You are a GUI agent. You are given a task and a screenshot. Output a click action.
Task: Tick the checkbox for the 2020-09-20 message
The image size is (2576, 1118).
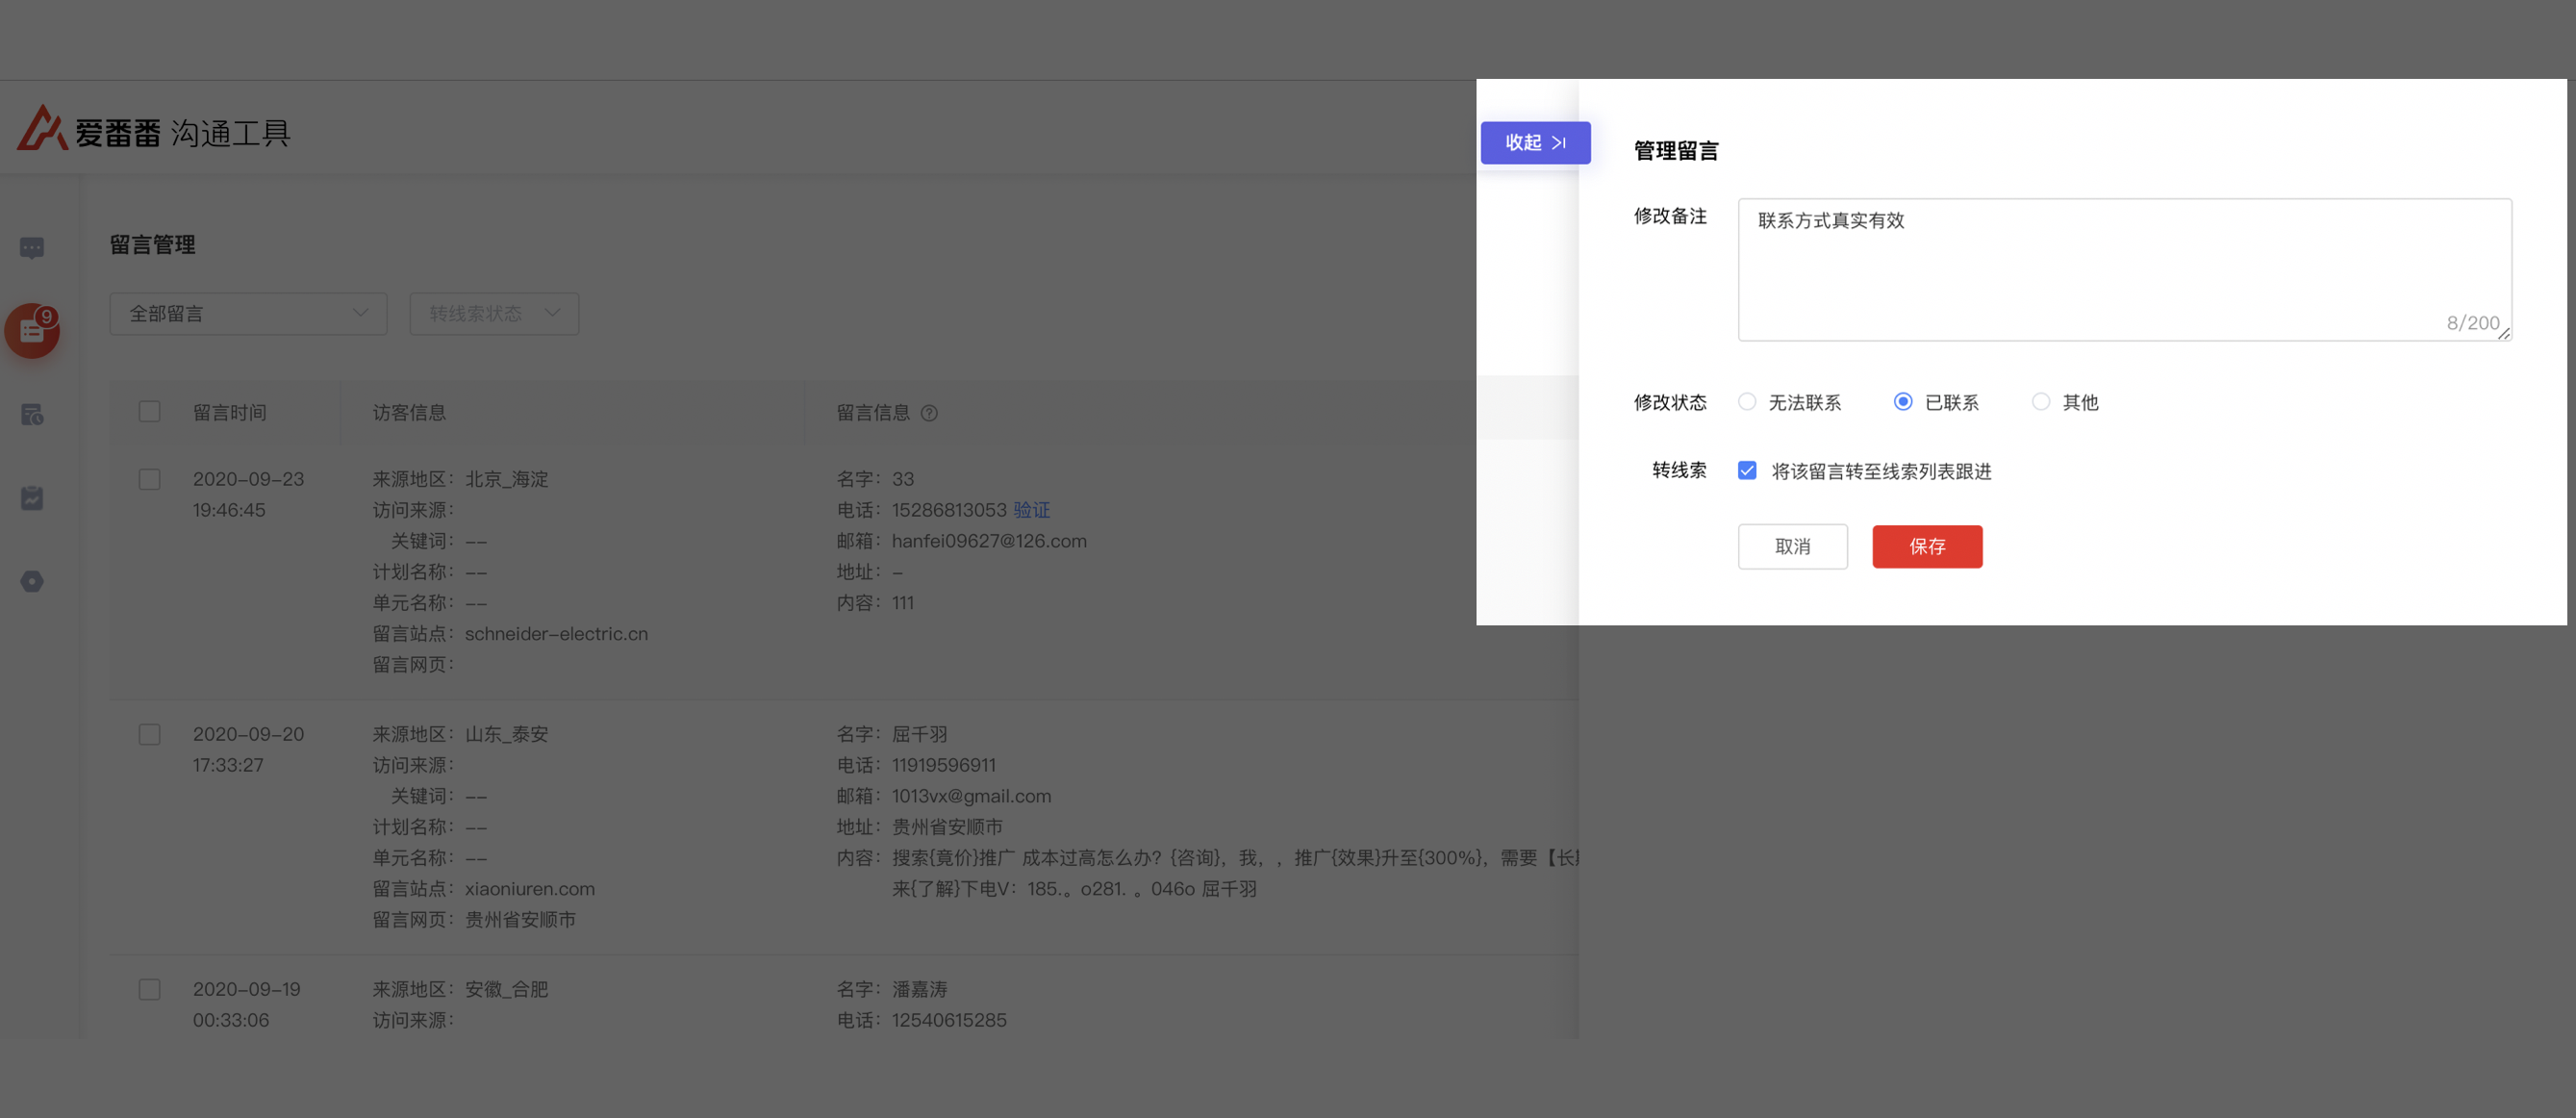pos(149,735)
